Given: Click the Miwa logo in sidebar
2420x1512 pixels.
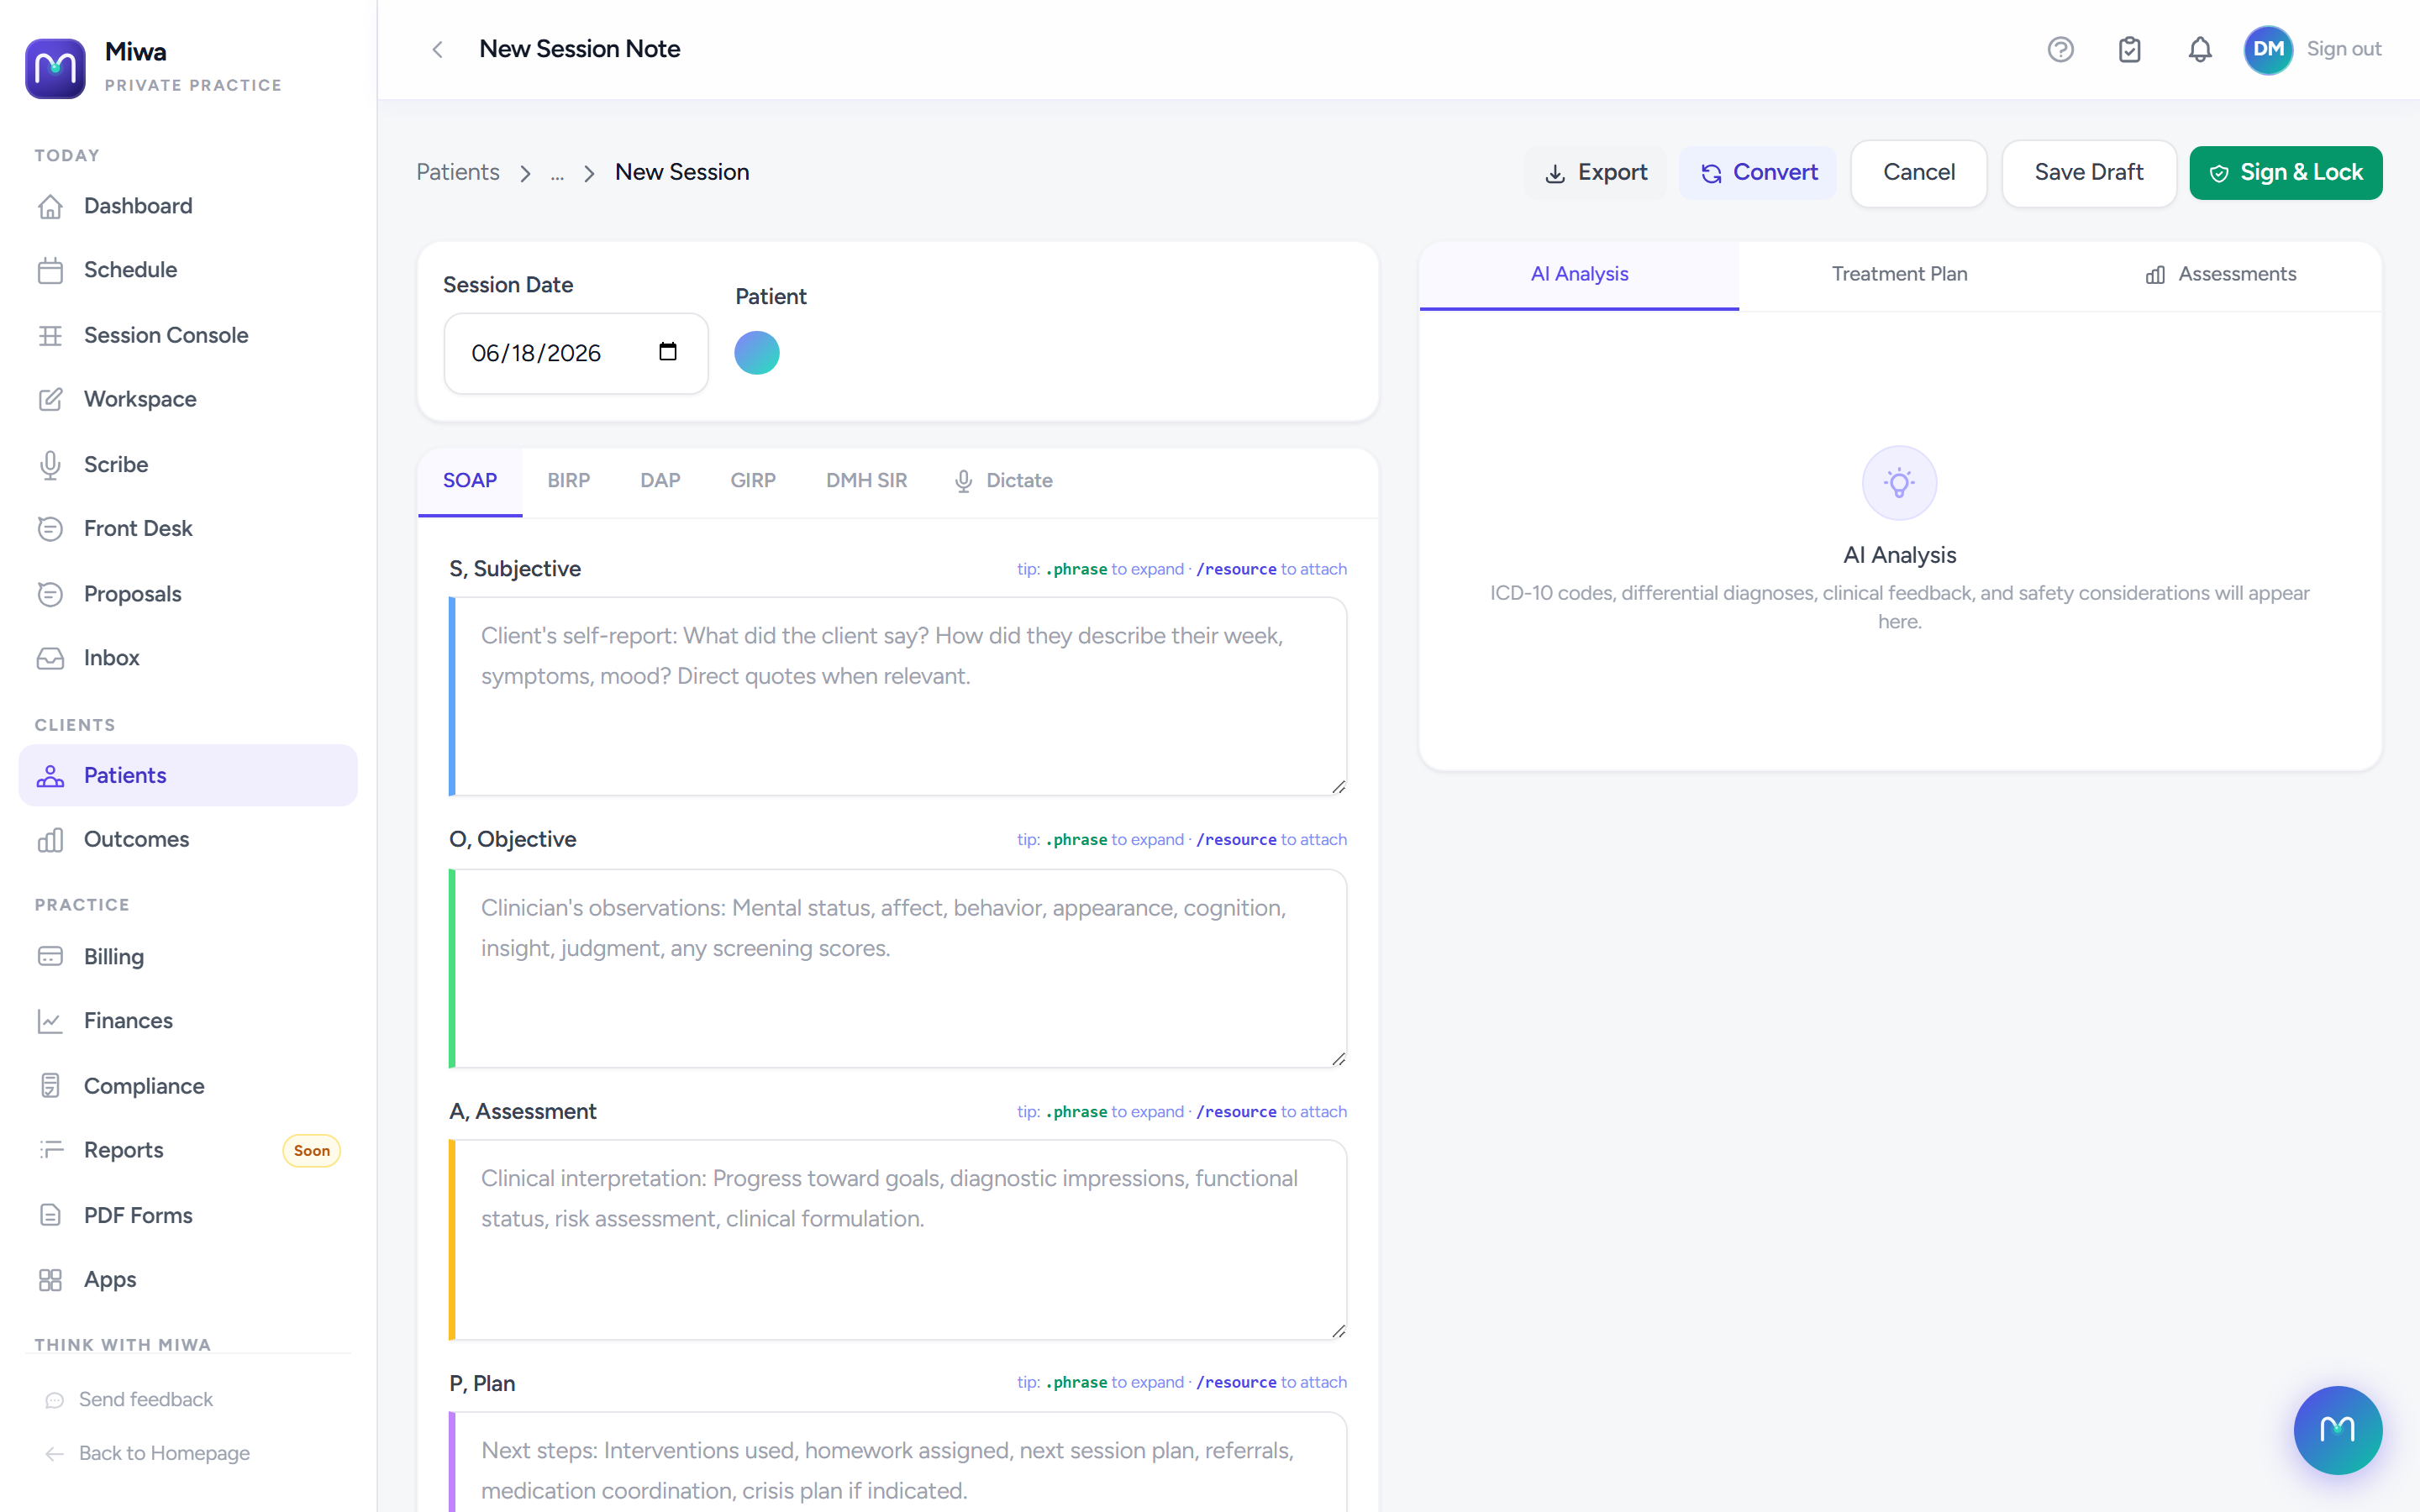Looking at the screenshot, I should (55, 68).
